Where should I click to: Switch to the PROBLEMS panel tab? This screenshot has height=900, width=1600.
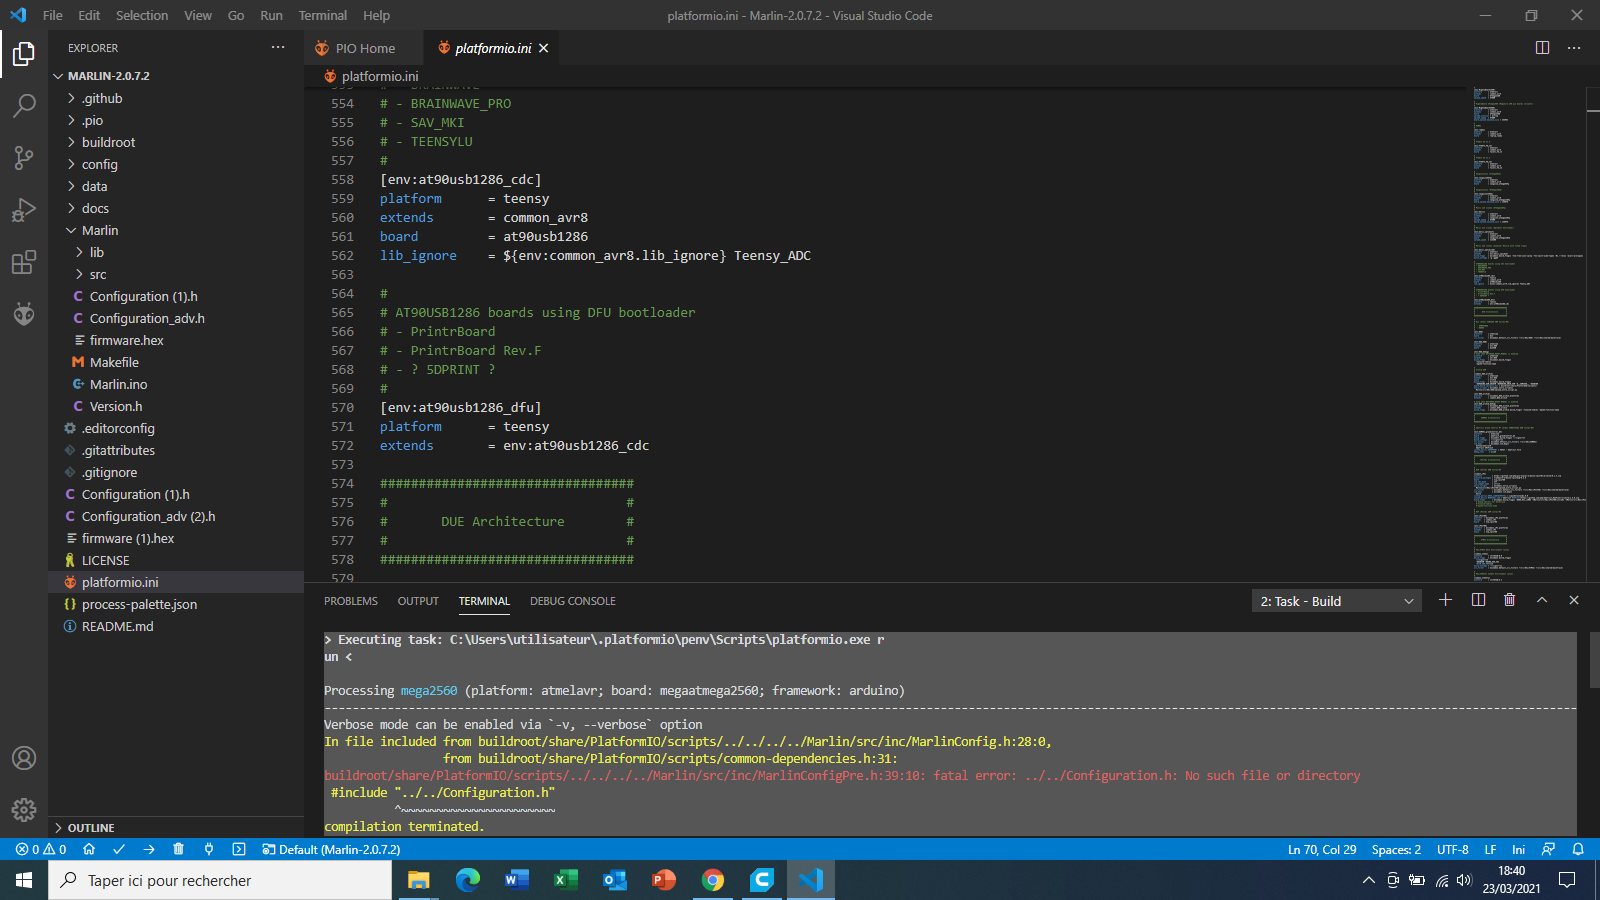click(x=351, y=601)
